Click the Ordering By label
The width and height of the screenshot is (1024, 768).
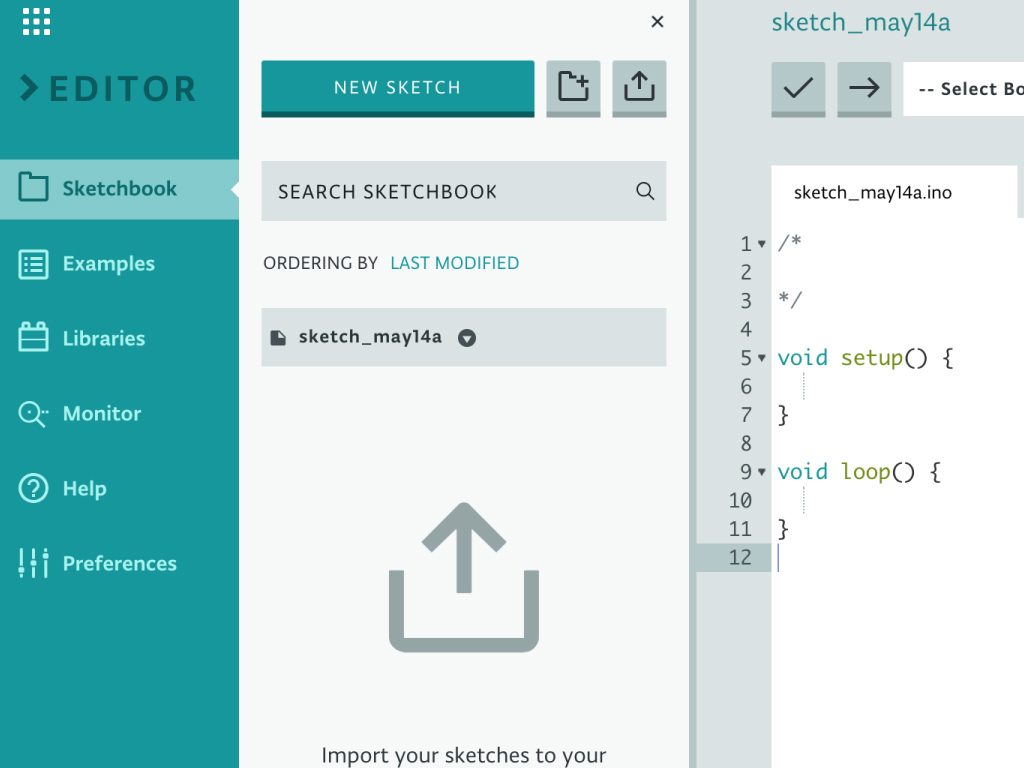[321, 263]
